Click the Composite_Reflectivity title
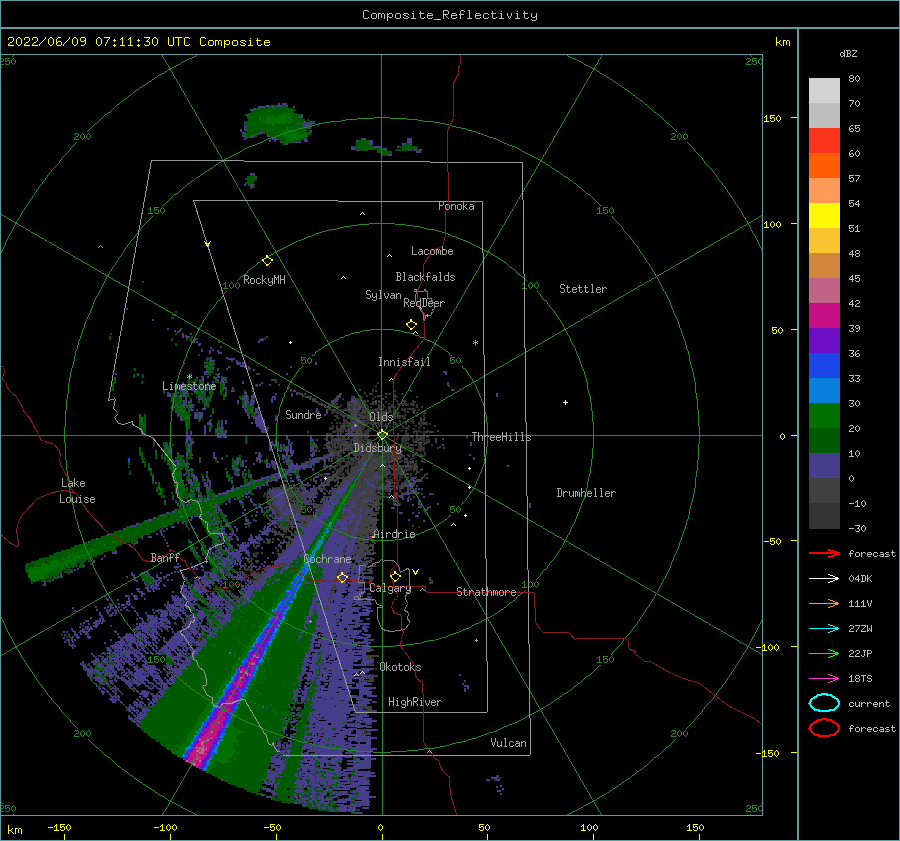The image size is (900, 841). 450,15
